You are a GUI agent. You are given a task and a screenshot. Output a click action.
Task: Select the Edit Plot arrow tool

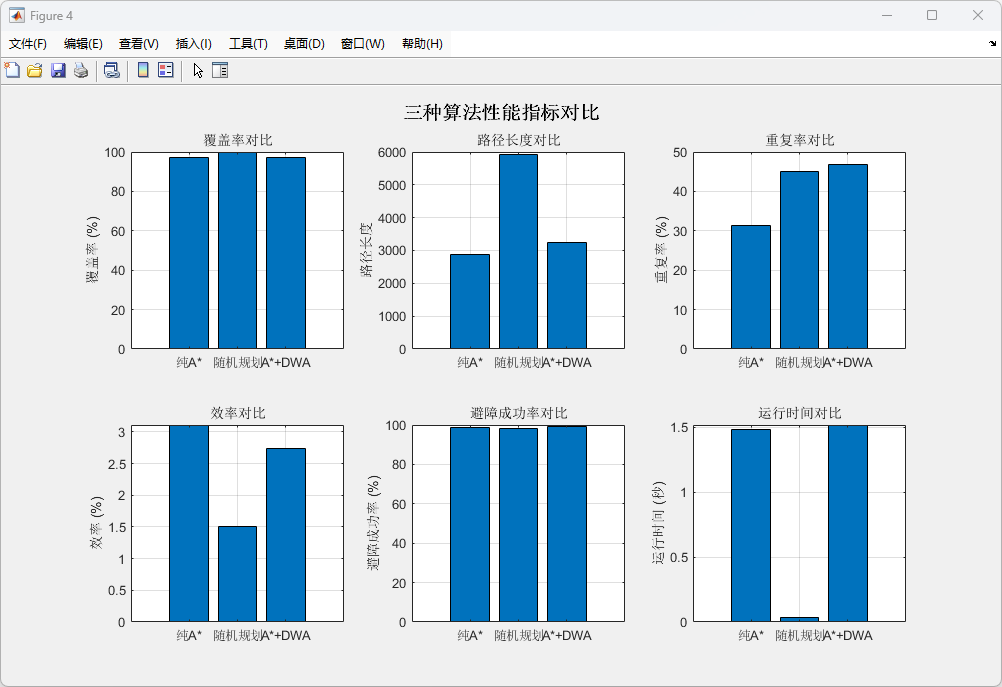tap(198, 70)
